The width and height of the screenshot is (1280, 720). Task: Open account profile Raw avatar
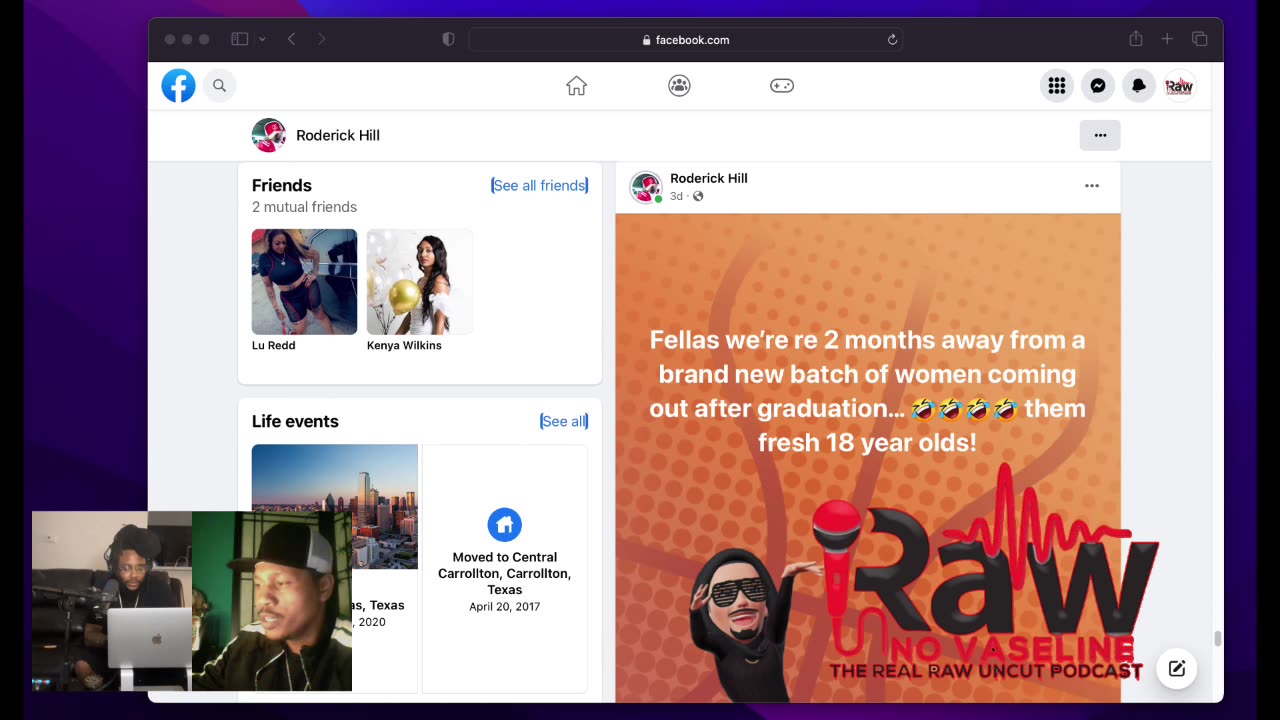[1179, 86]
